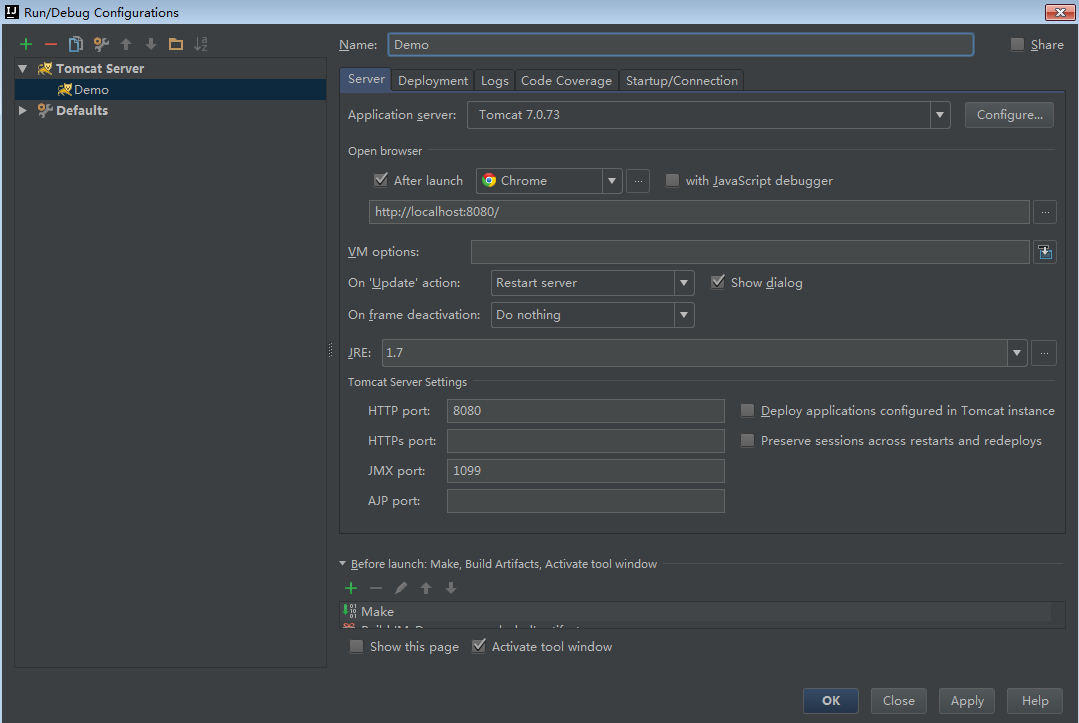1079x723 pixels.
Task: Click the create new folder icon
Action: pyautogui.click(x=176, y=44)
